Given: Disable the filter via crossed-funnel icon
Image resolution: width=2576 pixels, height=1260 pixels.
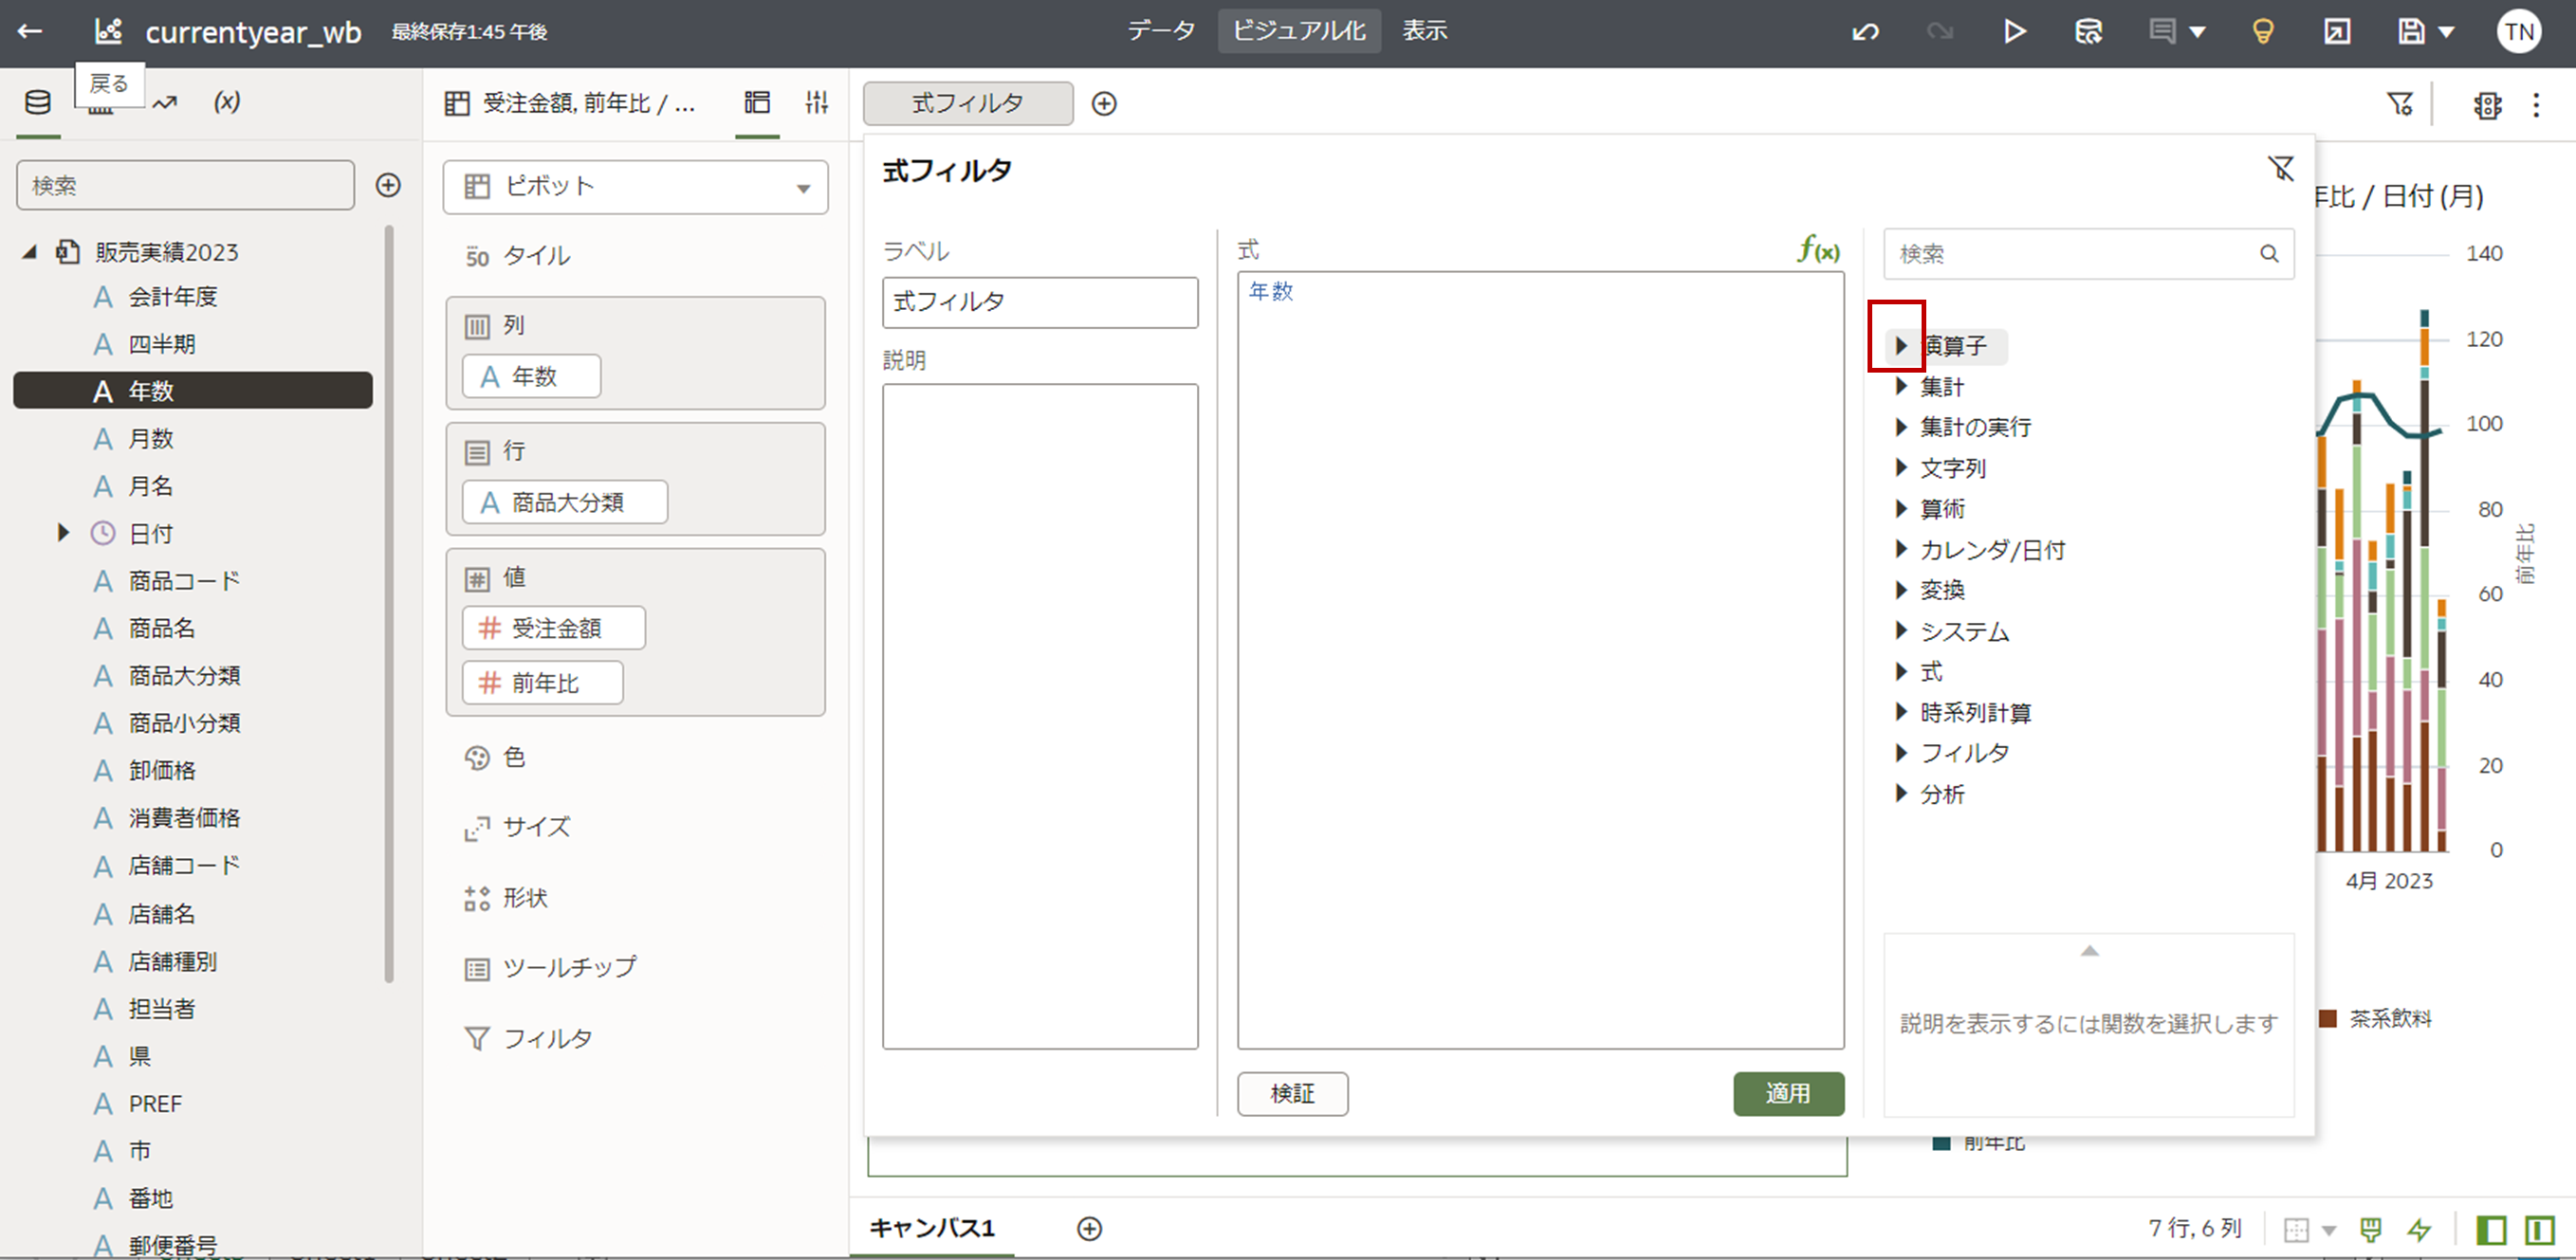Looking at the screenshot, I should click(2281, 169).
